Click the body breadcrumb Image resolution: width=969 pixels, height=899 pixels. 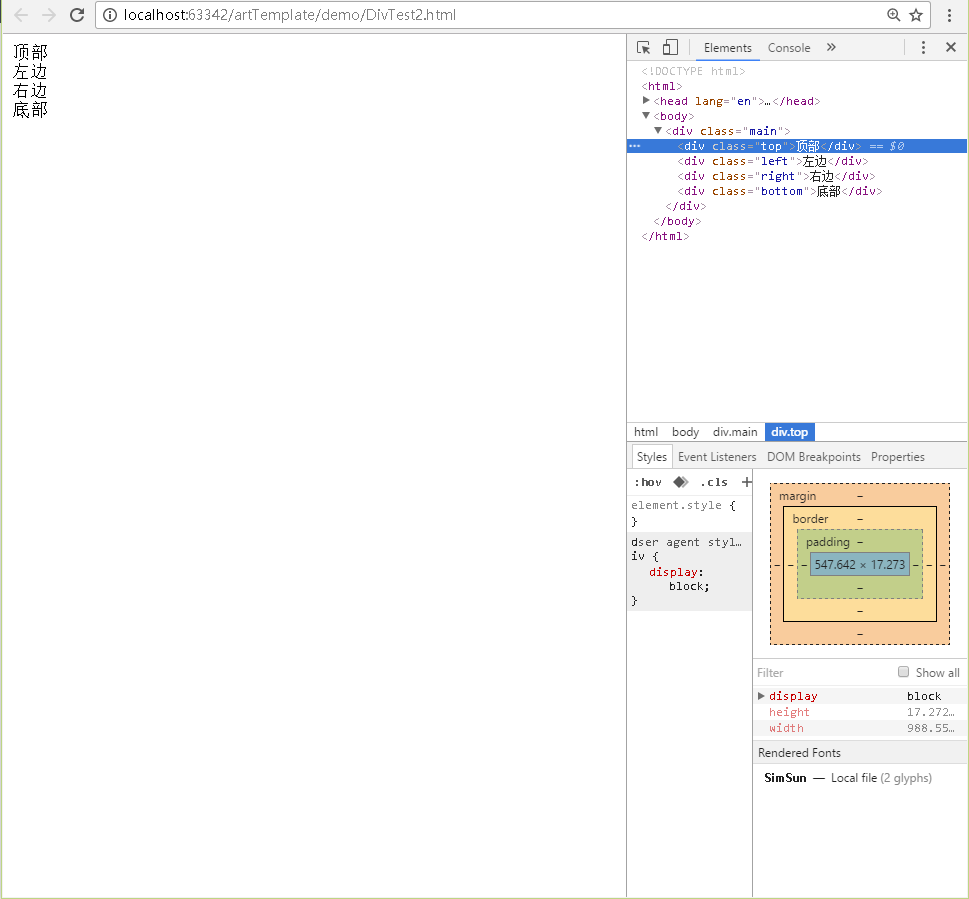(x=685, y=432)
